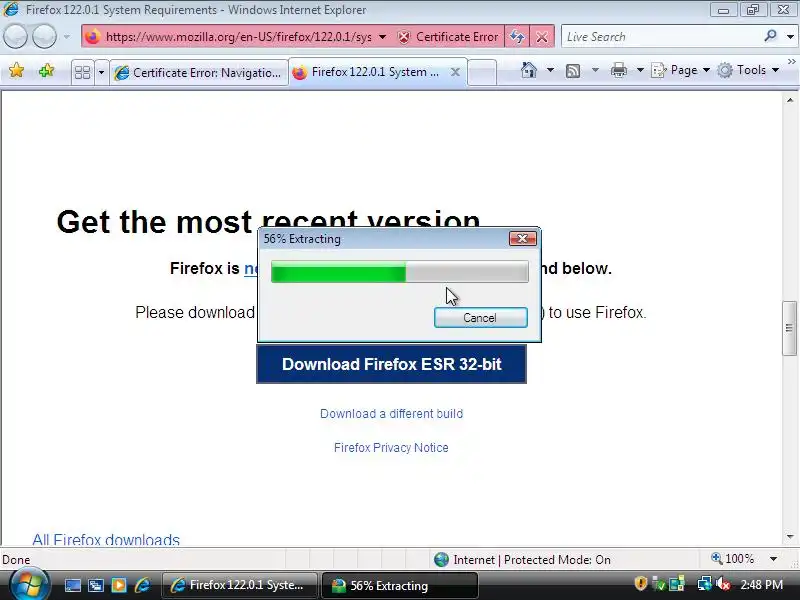Expand the zoom level dropdown arrow
This screenshot has width=800, height=600.
tap(773, 559)
